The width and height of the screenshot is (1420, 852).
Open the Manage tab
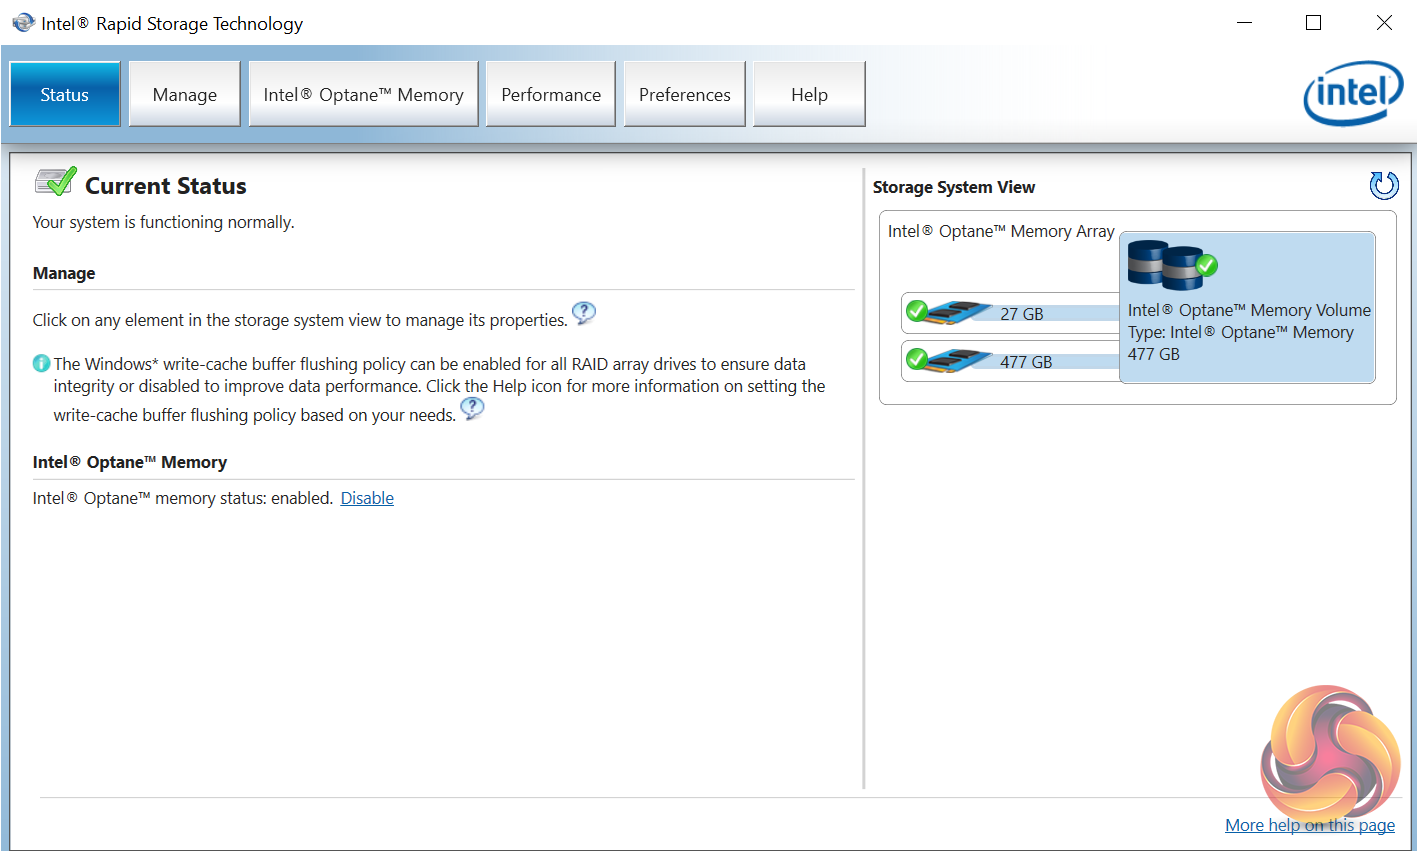(x=185, y=95)
